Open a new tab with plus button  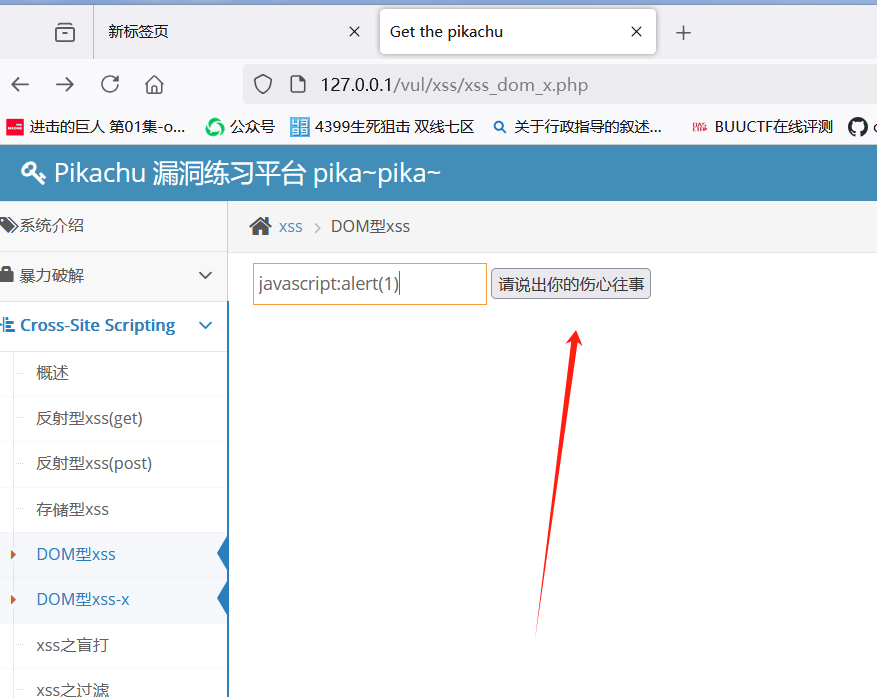coord(683,32)
